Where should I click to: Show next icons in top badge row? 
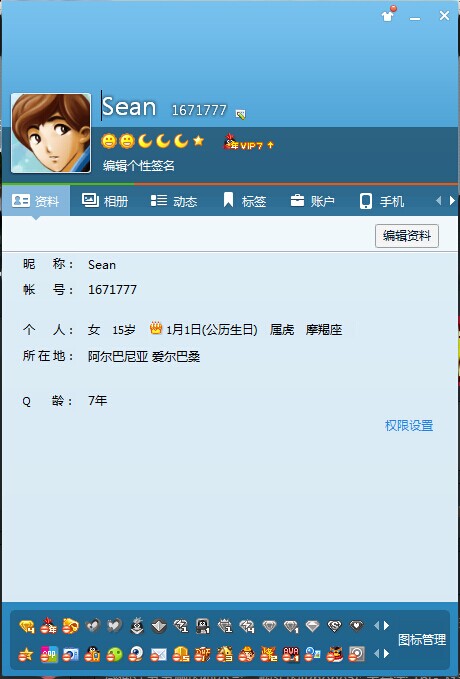[386, 625]
